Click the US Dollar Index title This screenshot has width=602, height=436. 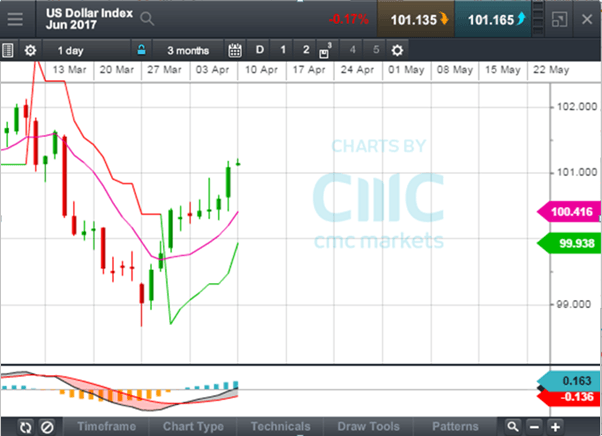pos(89,13)
